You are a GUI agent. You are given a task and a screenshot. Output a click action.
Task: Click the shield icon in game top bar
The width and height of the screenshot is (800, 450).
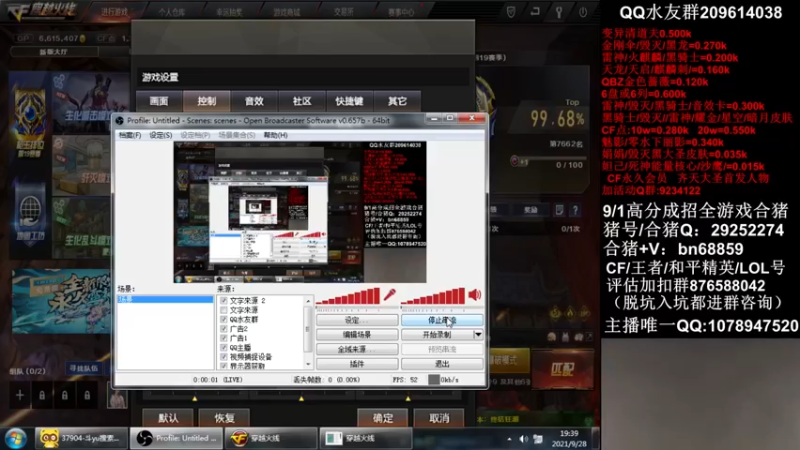[x=511, y=12]
